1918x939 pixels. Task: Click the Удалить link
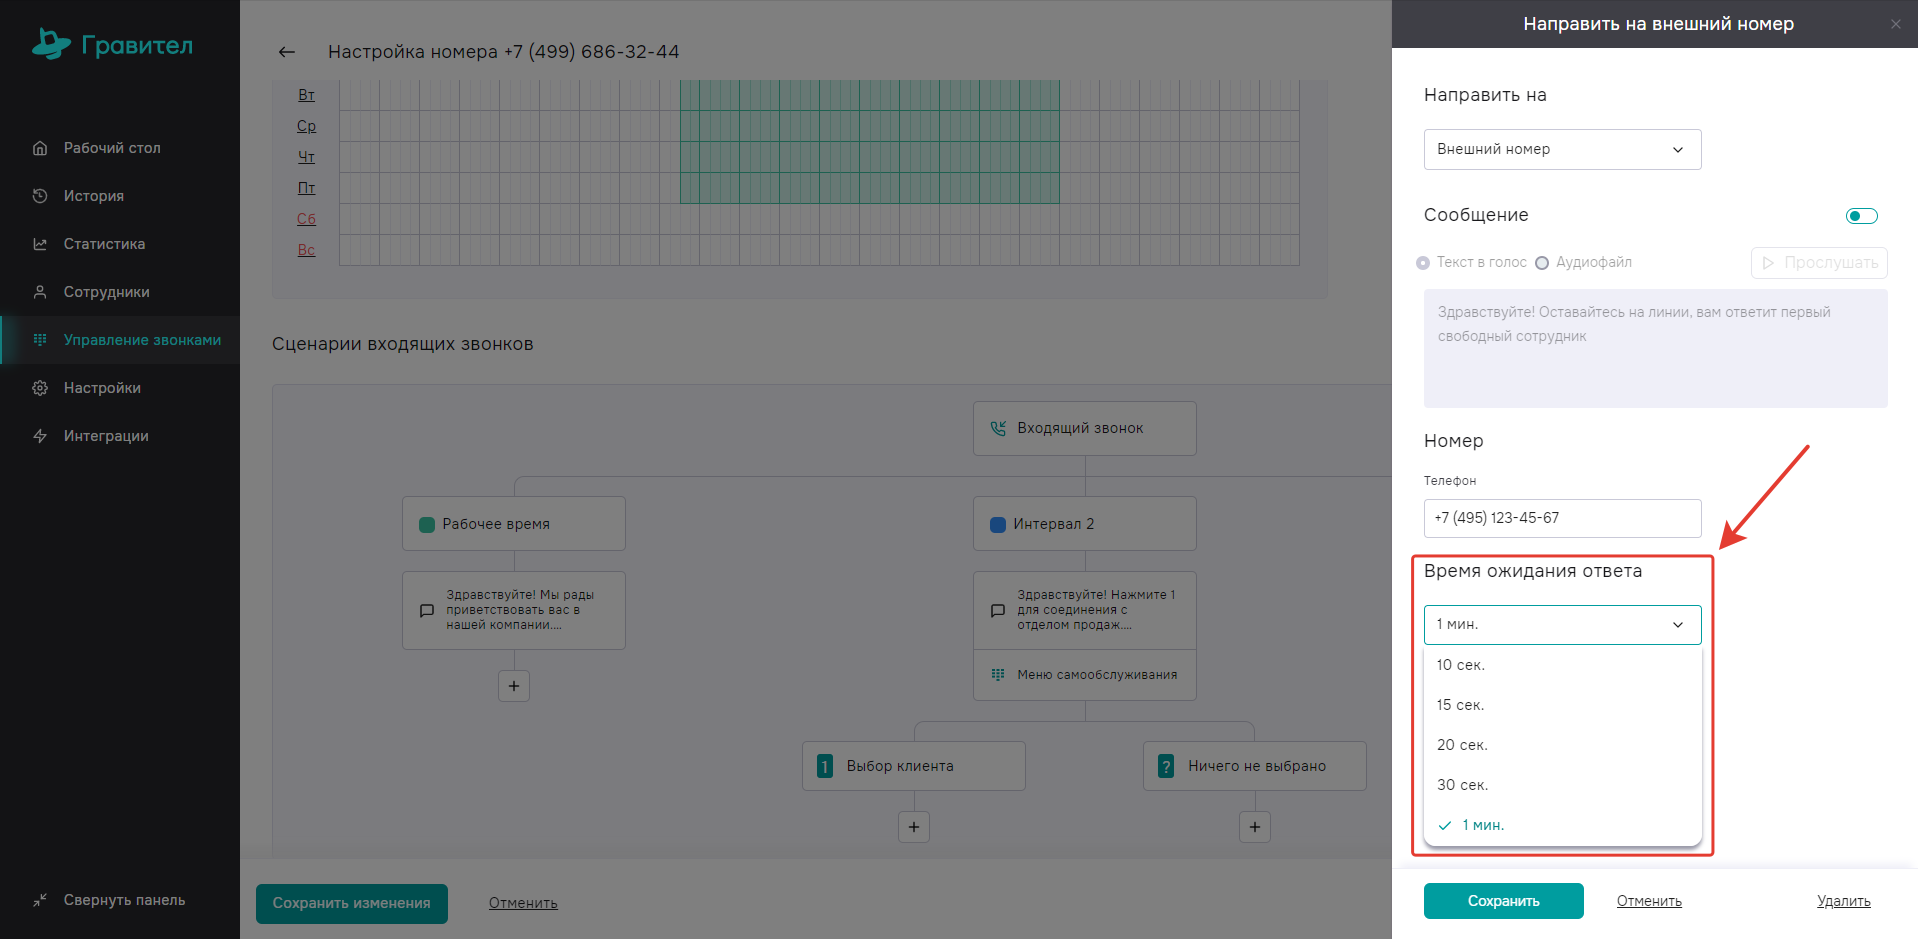click(x=1843, y=901)
